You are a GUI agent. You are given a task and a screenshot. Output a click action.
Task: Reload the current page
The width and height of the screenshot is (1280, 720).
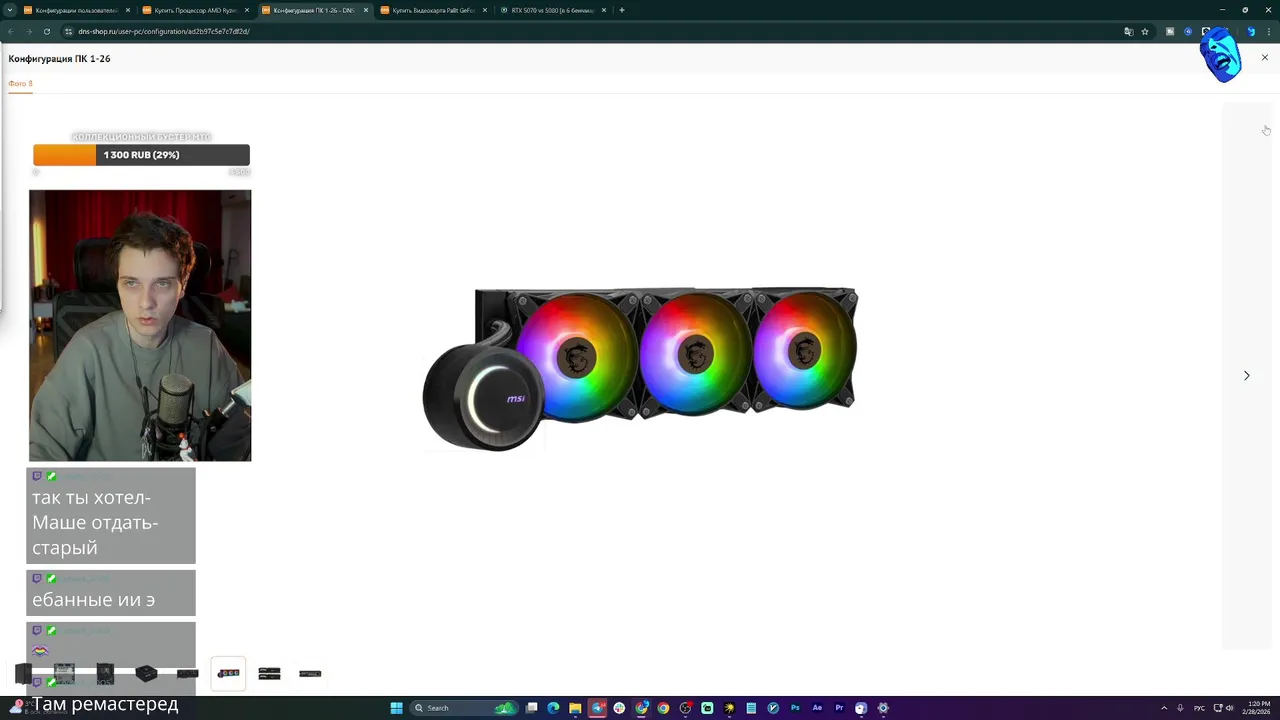(46, 31)
